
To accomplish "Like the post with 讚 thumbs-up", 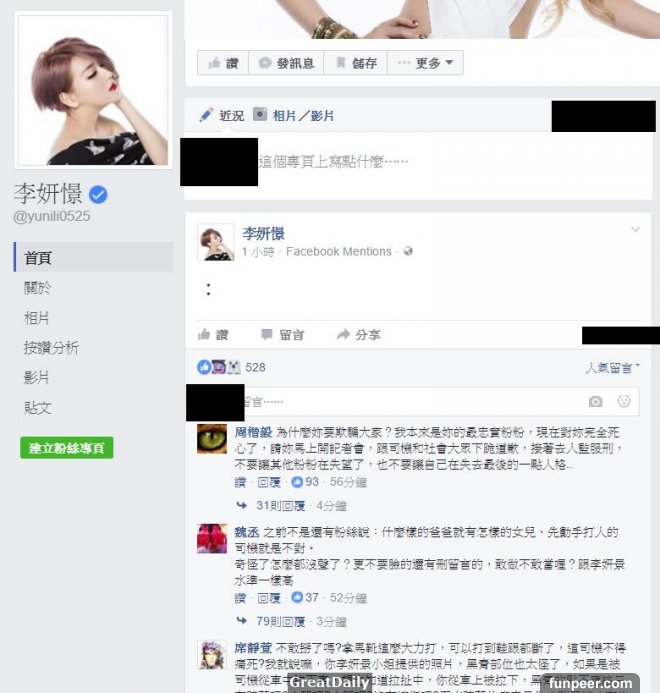I will click(213, 335).
